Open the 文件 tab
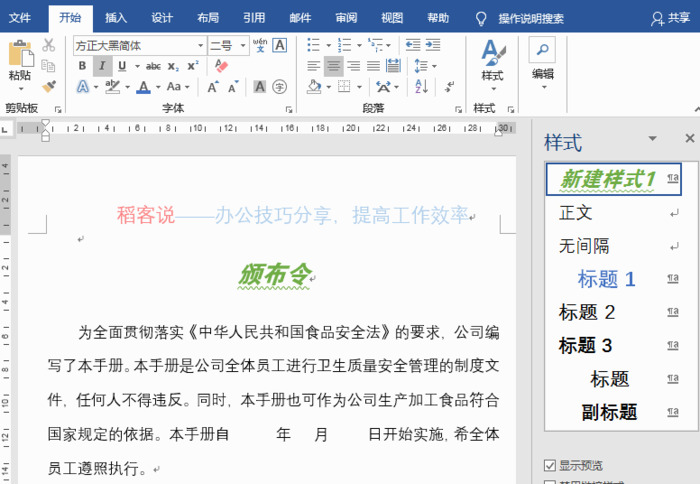Viewport: 700px width, 484px height. (x=20, y=18)
